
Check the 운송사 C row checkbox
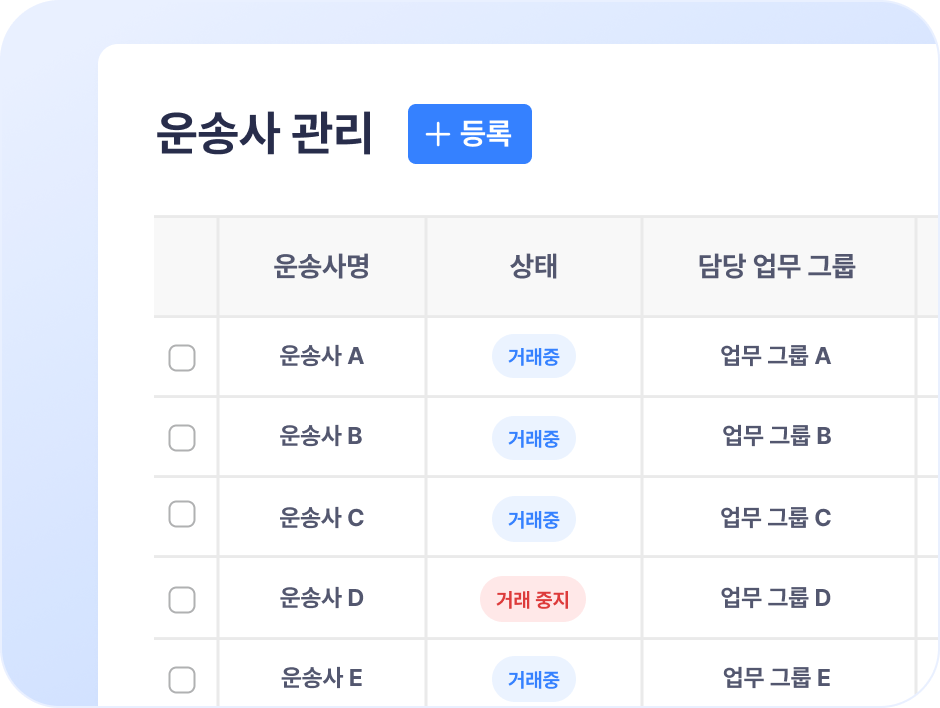(182, 515)
